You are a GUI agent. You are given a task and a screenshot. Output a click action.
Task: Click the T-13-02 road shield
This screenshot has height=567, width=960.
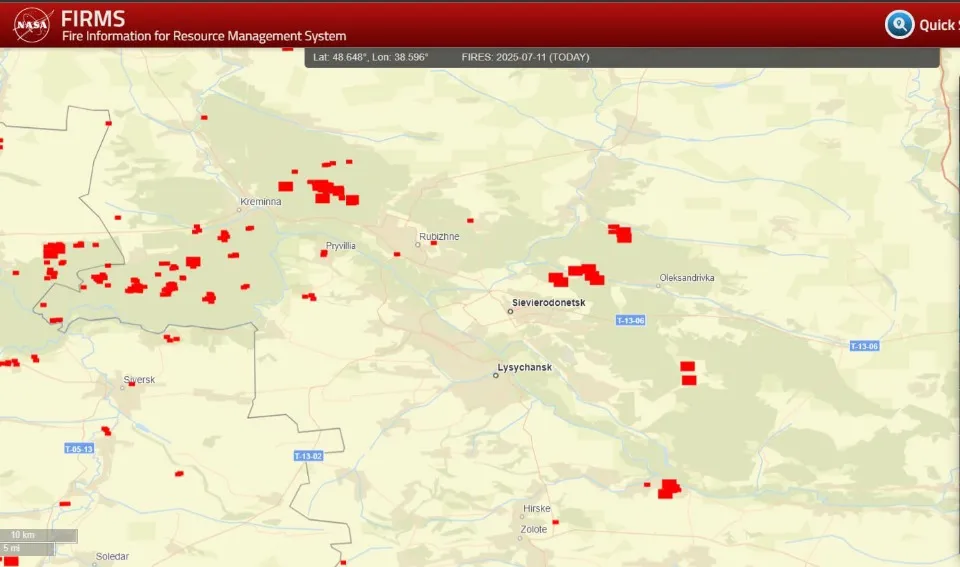[308, 456]
